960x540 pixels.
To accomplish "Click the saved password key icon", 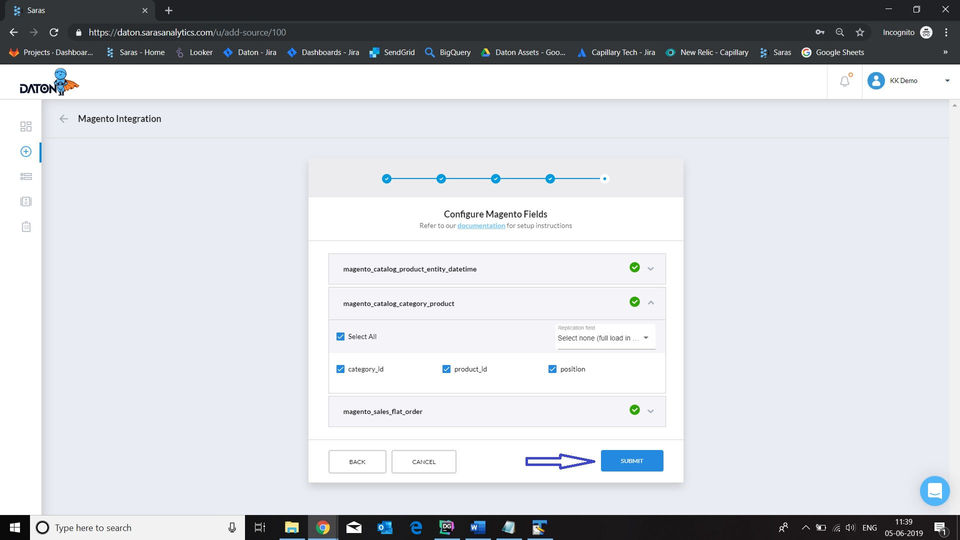I will coord(820,32).
